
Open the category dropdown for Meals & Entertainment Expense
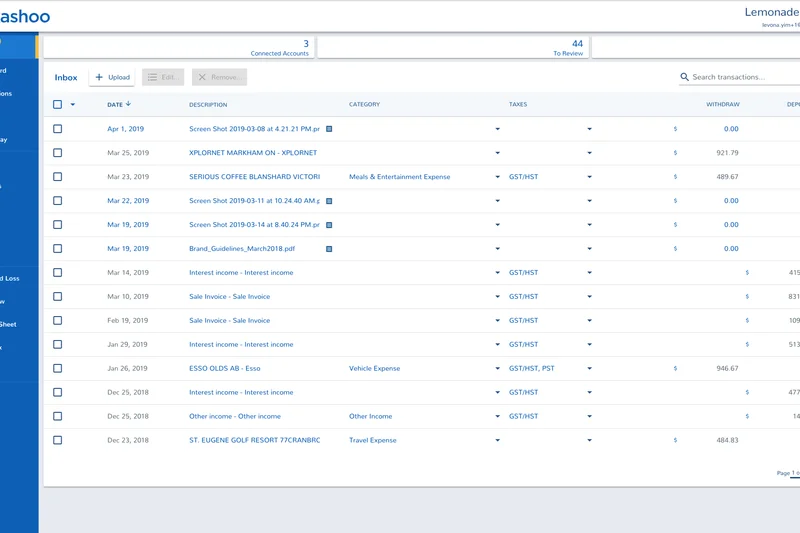497,177
